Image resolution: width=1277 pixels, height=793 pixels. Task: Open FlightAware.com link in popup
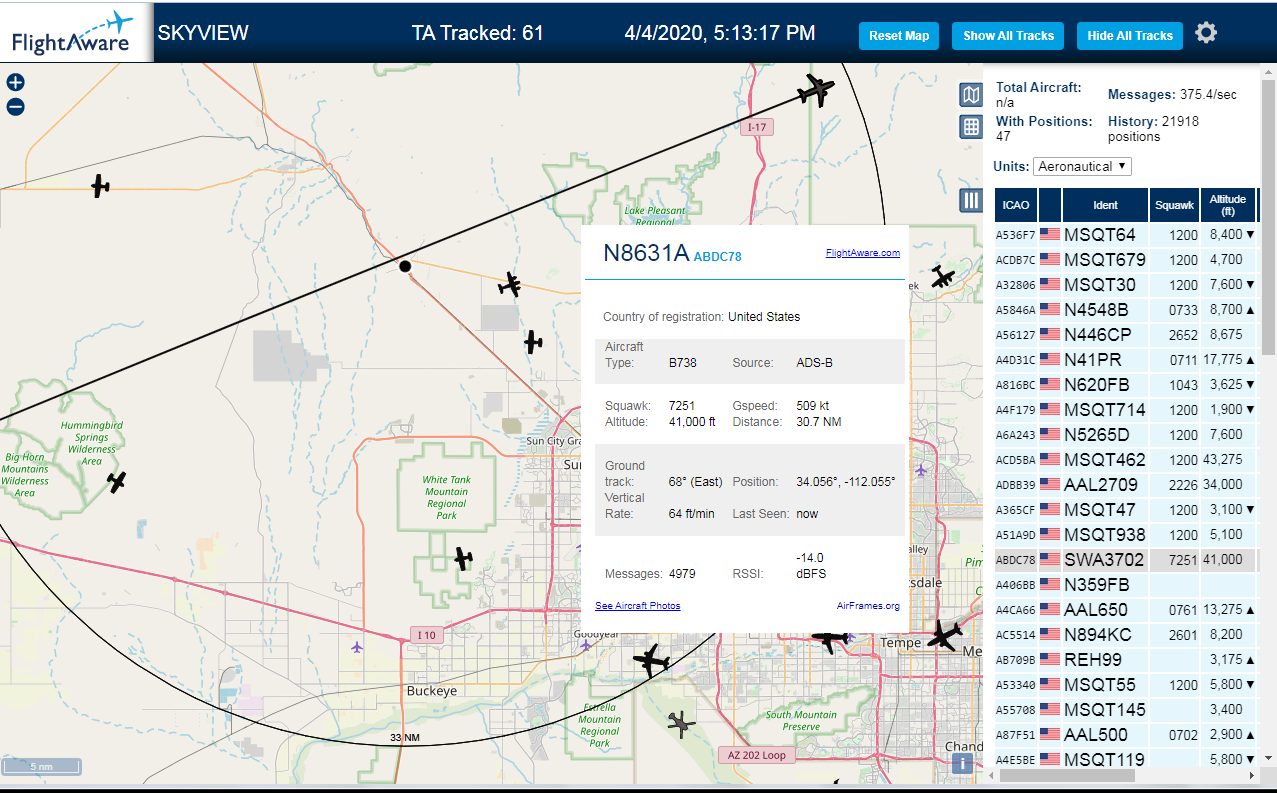click(863, 253)
